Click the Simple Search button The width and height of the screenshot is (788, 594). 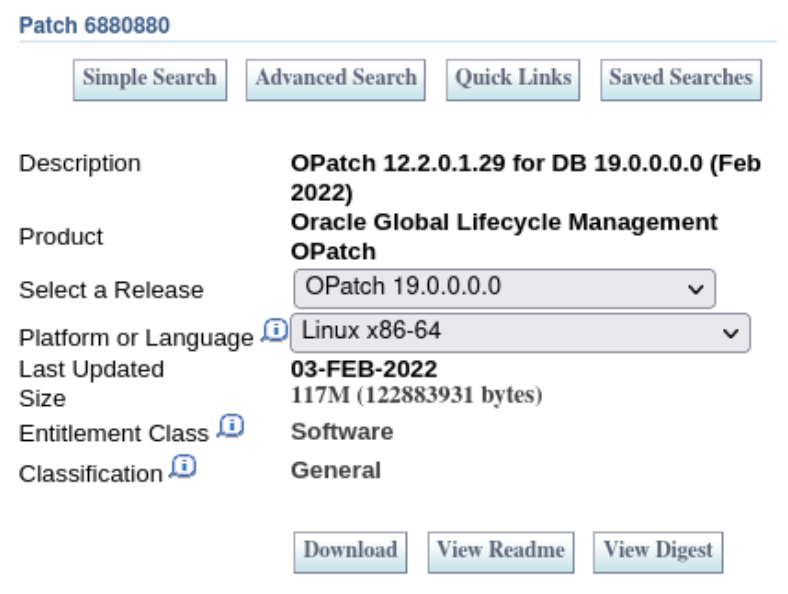pyautogui.click(x=150, y=80)
